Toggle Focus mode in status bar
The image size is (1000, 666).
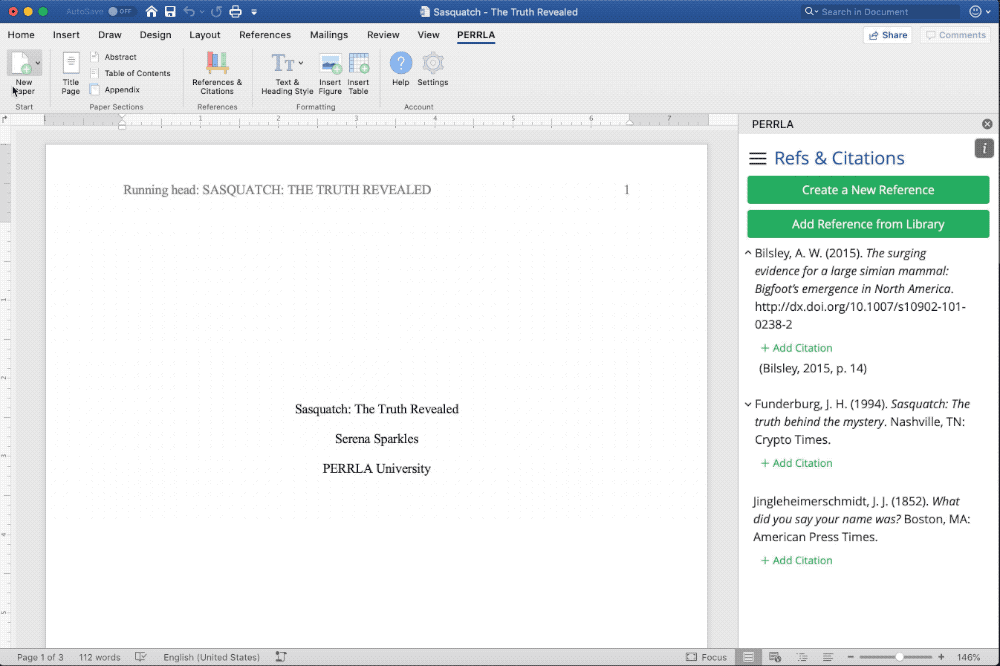pos(707,657)
